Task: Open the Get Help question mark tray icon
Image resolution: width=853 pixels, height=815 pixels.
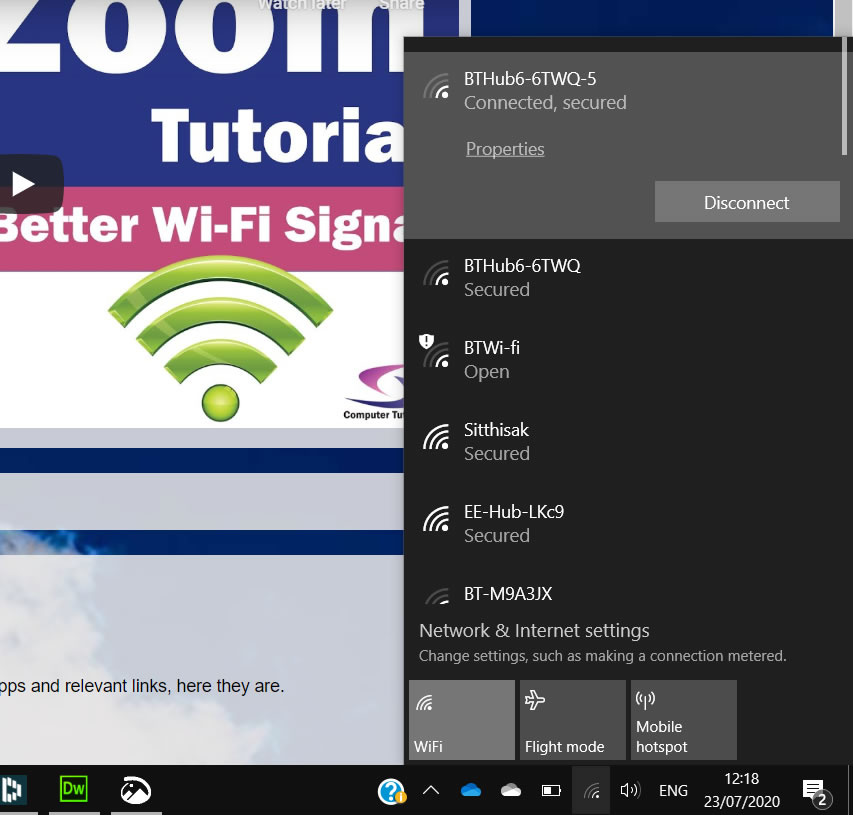Action: tap(391, 791)
